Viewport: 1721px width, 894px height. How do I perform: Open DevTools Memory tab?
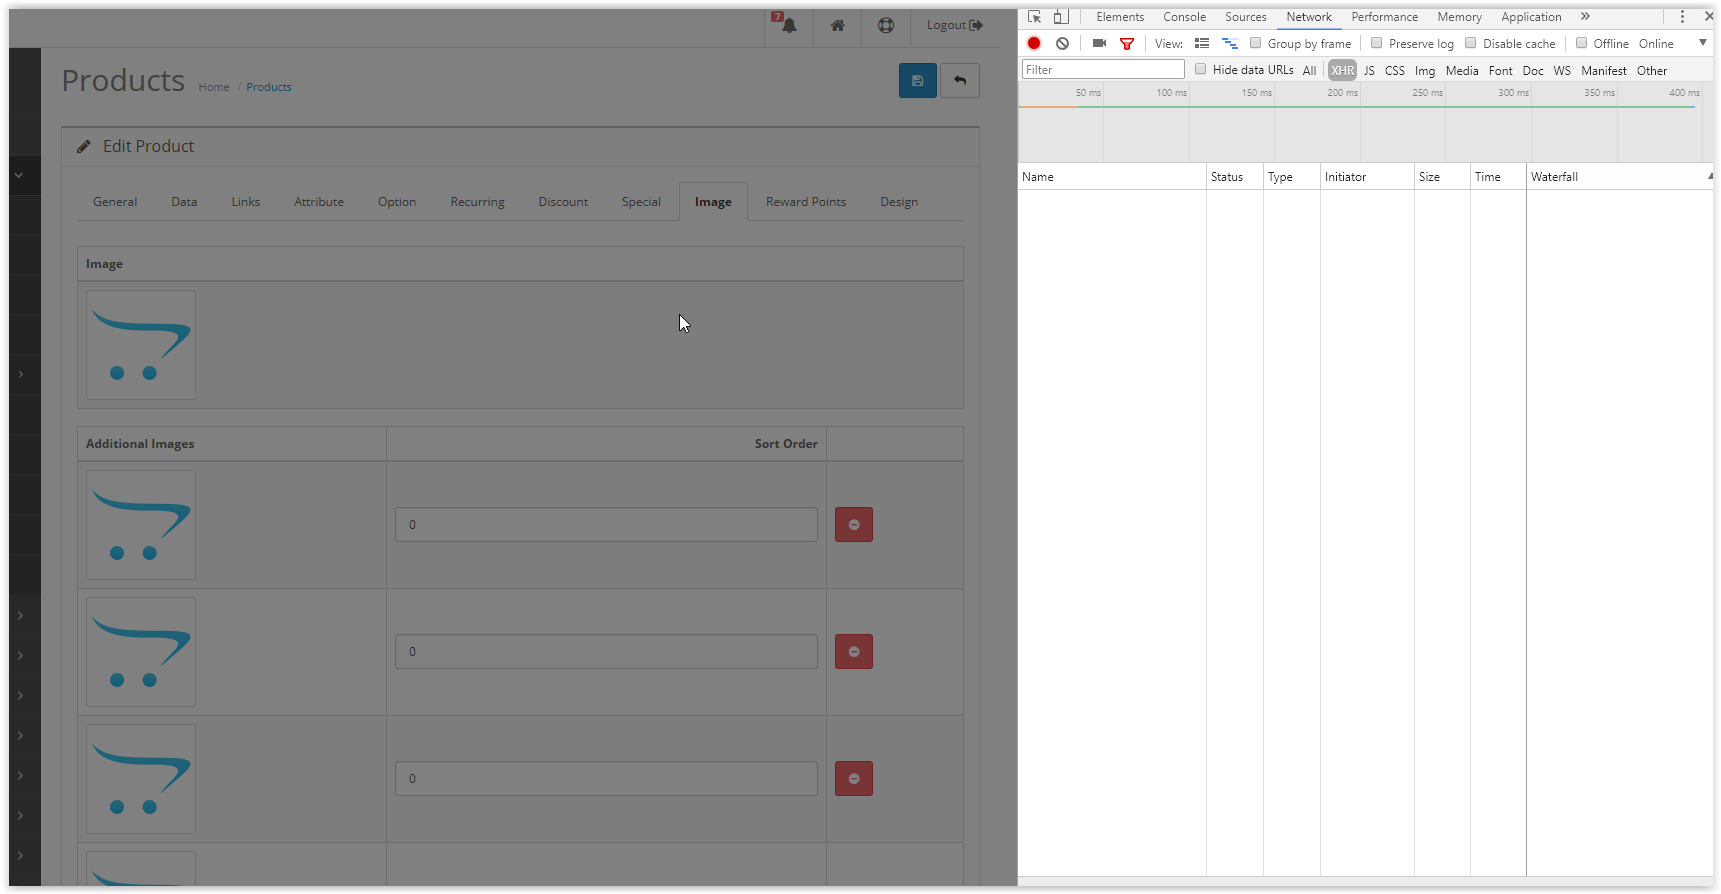pos(1459,17)
